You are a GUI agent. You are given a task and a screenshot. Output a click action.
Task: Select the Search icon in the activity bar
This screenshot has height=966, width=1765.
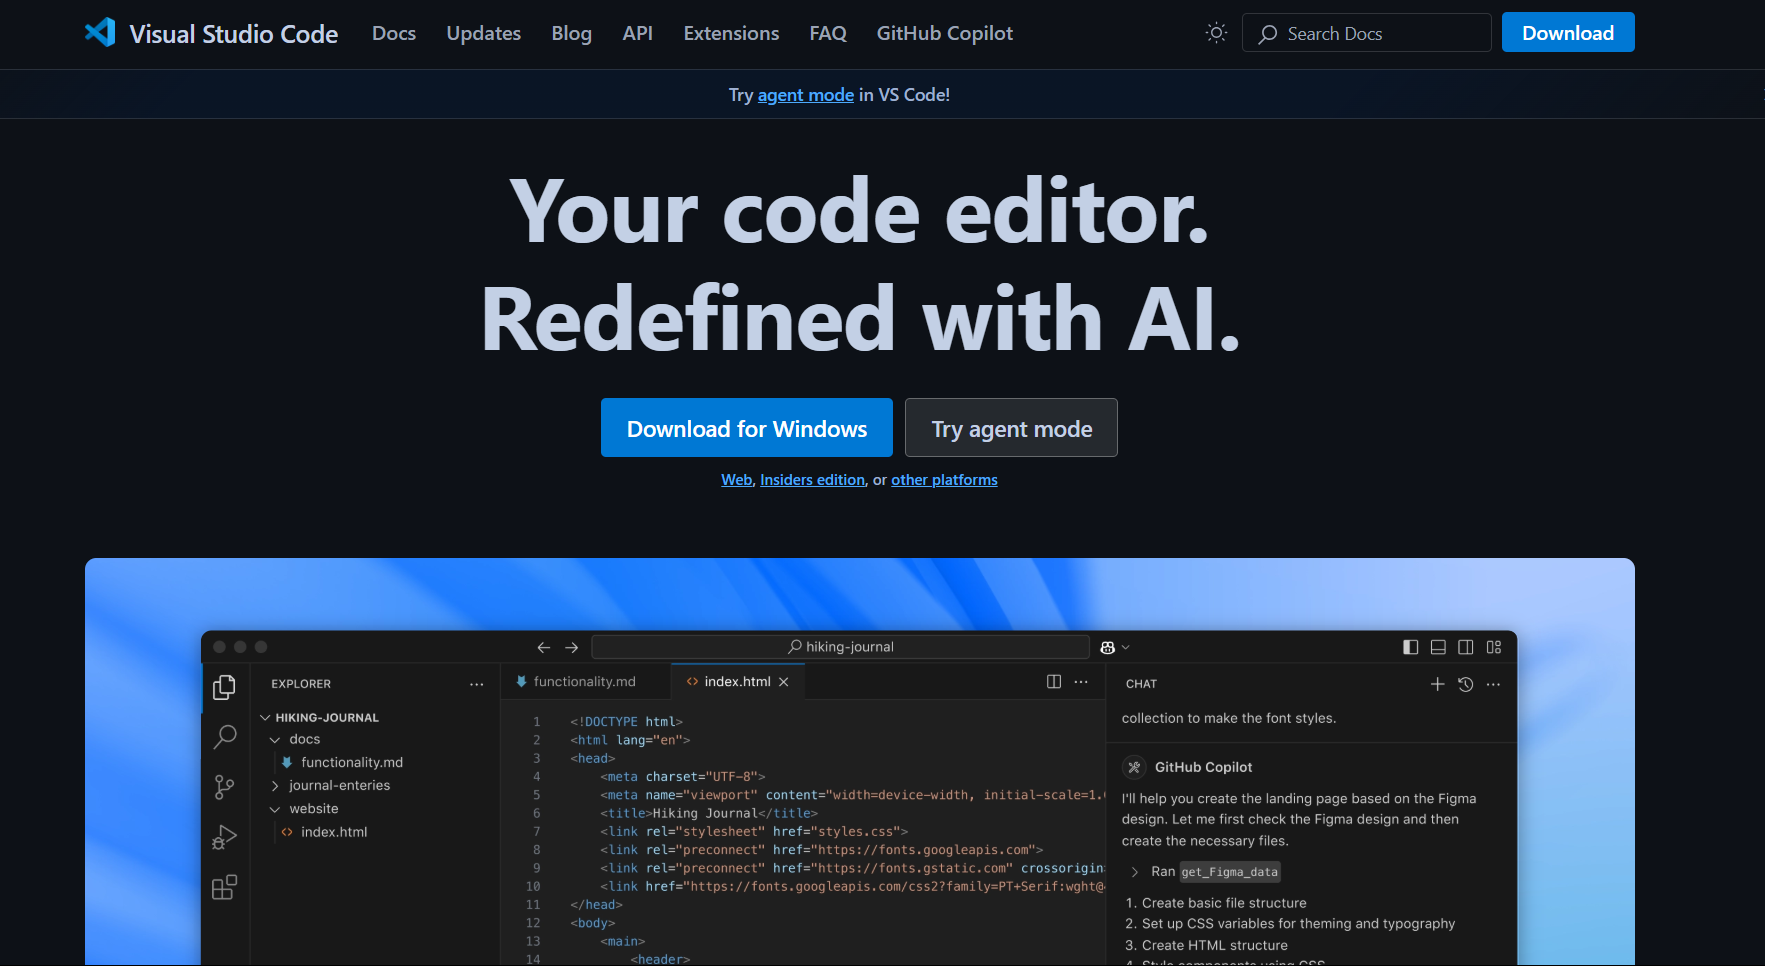coord(224,737)
